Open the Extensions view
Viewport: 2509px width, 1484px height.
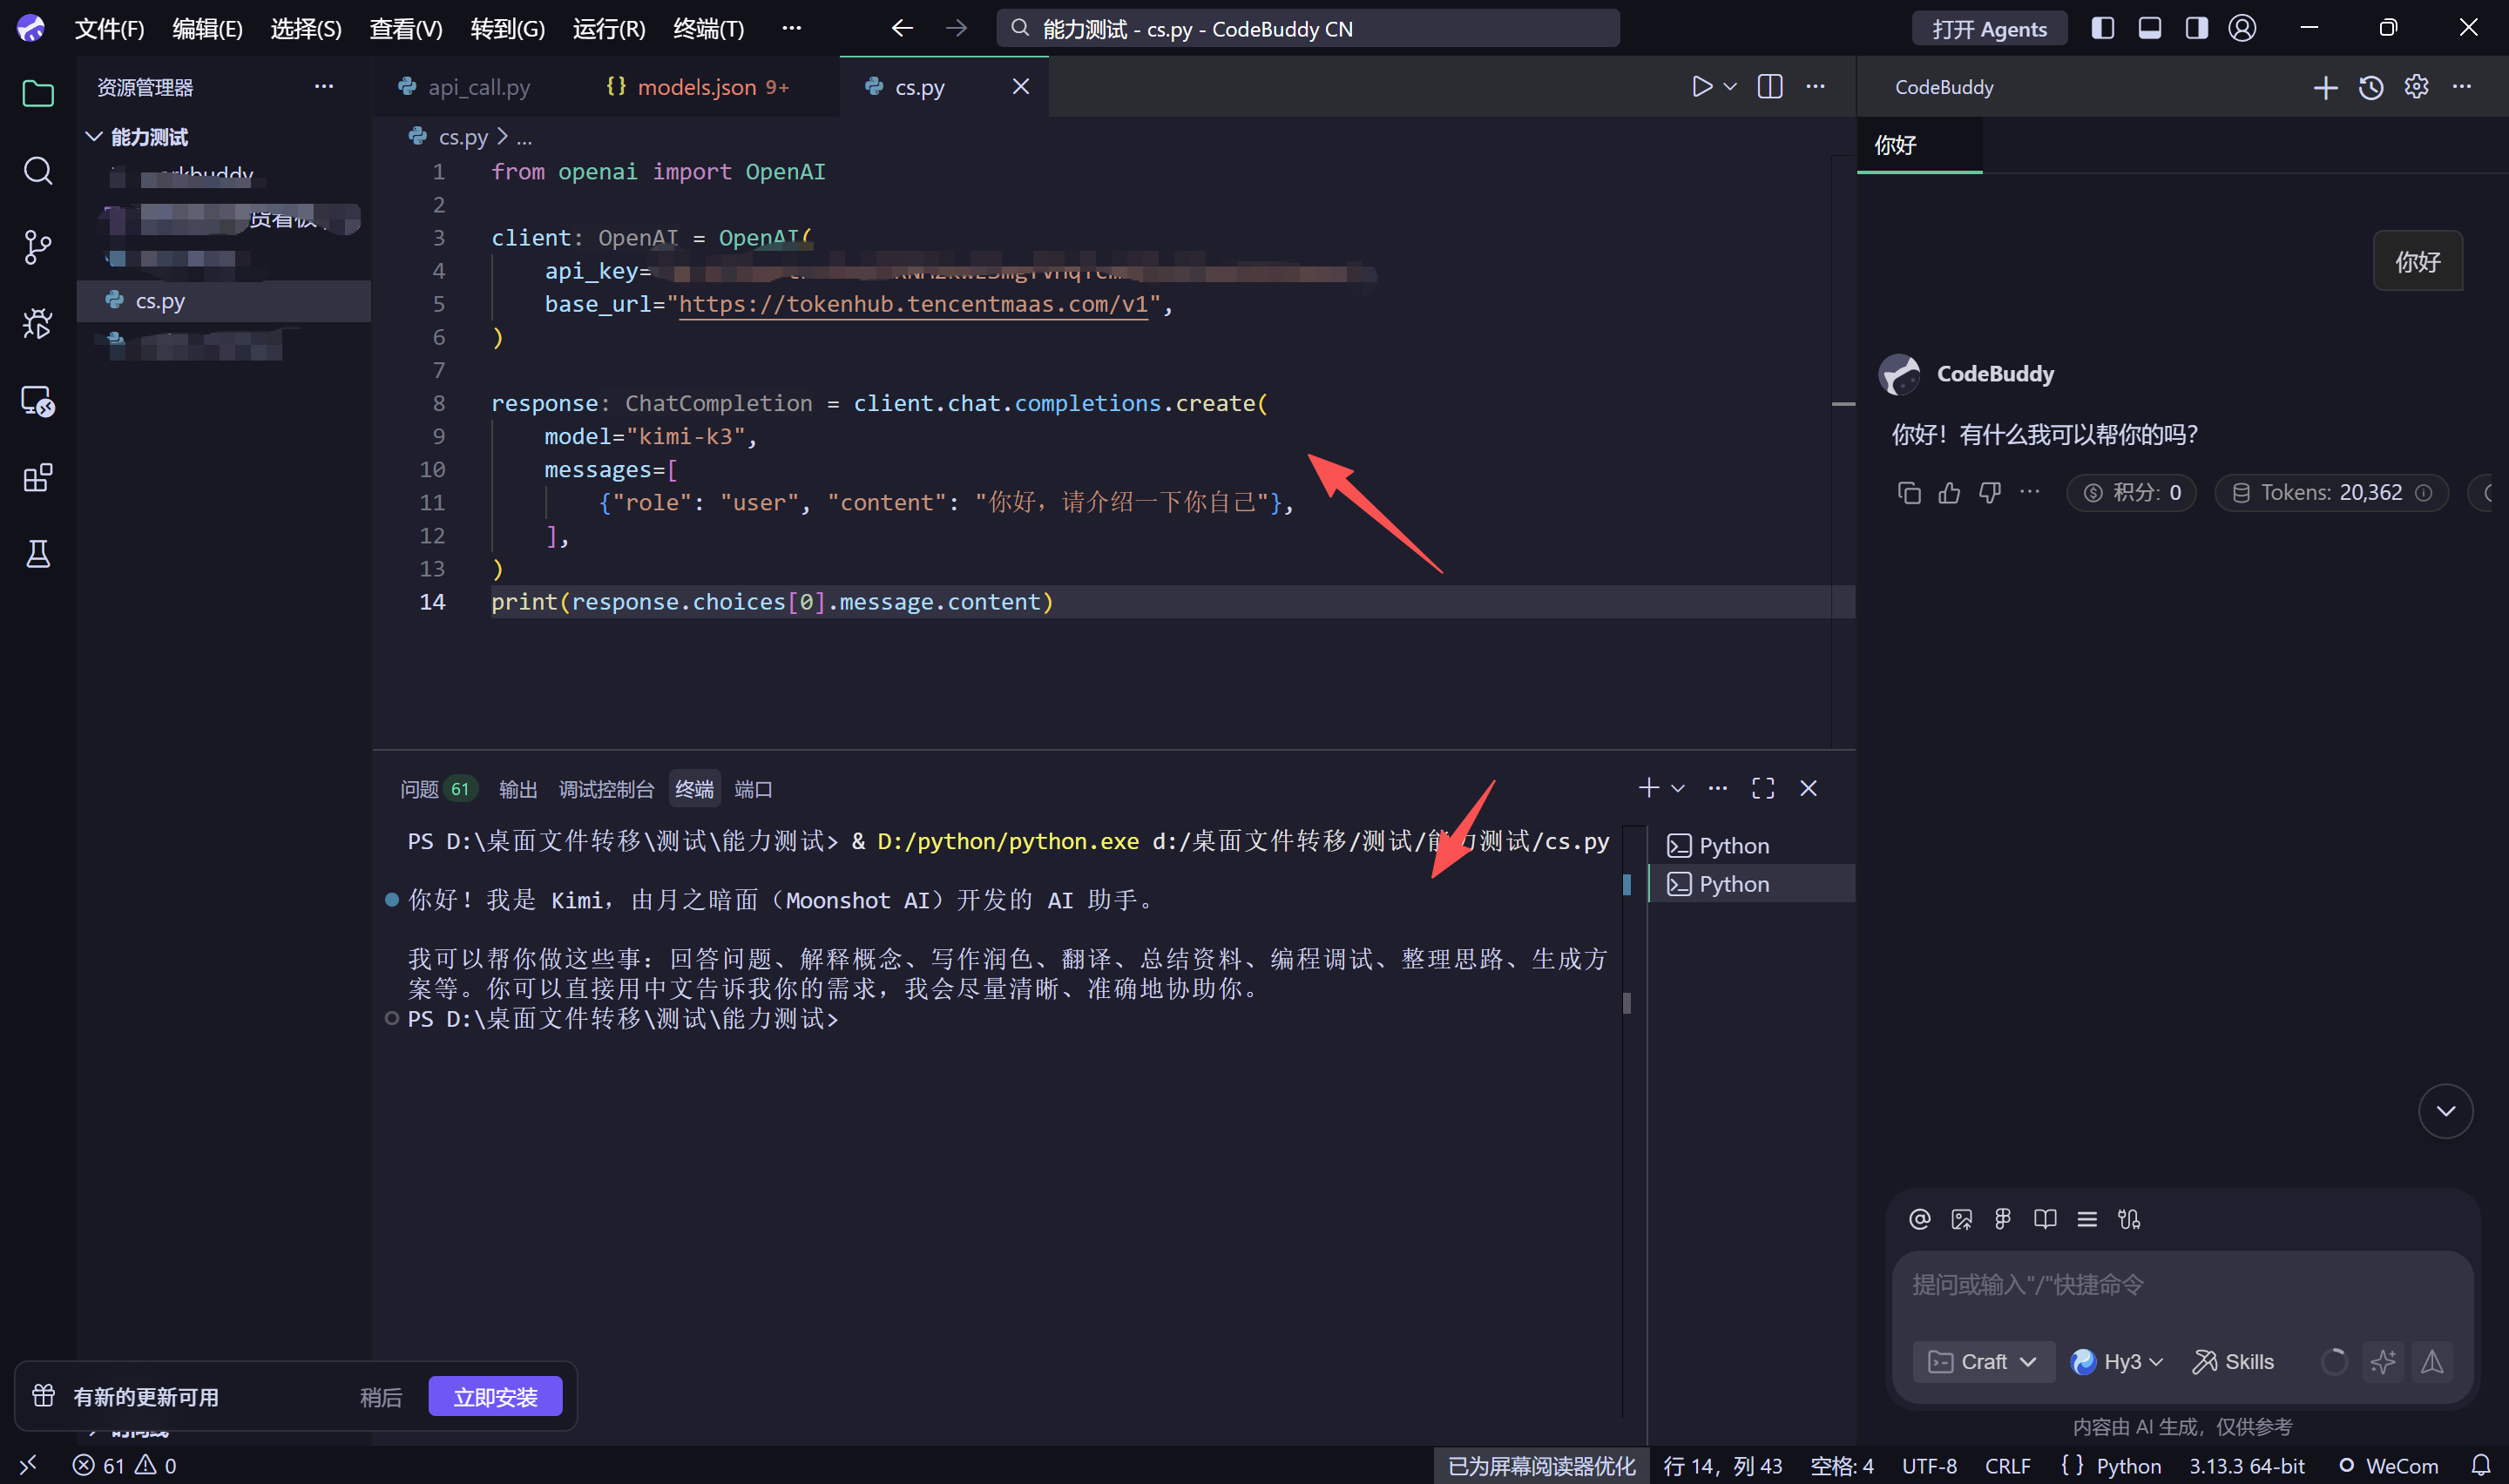(38, 477)
